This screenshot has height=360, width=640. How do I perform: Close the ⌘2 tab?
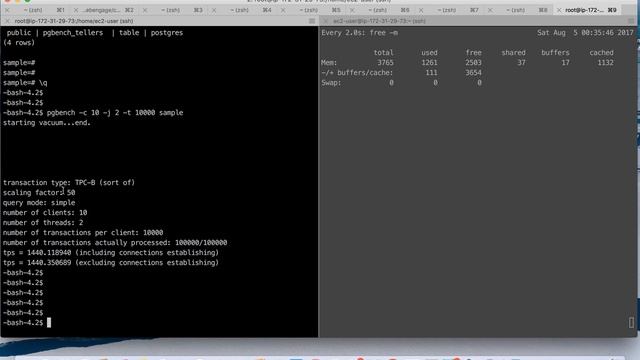pyautogui.click(x=76, y=10)
